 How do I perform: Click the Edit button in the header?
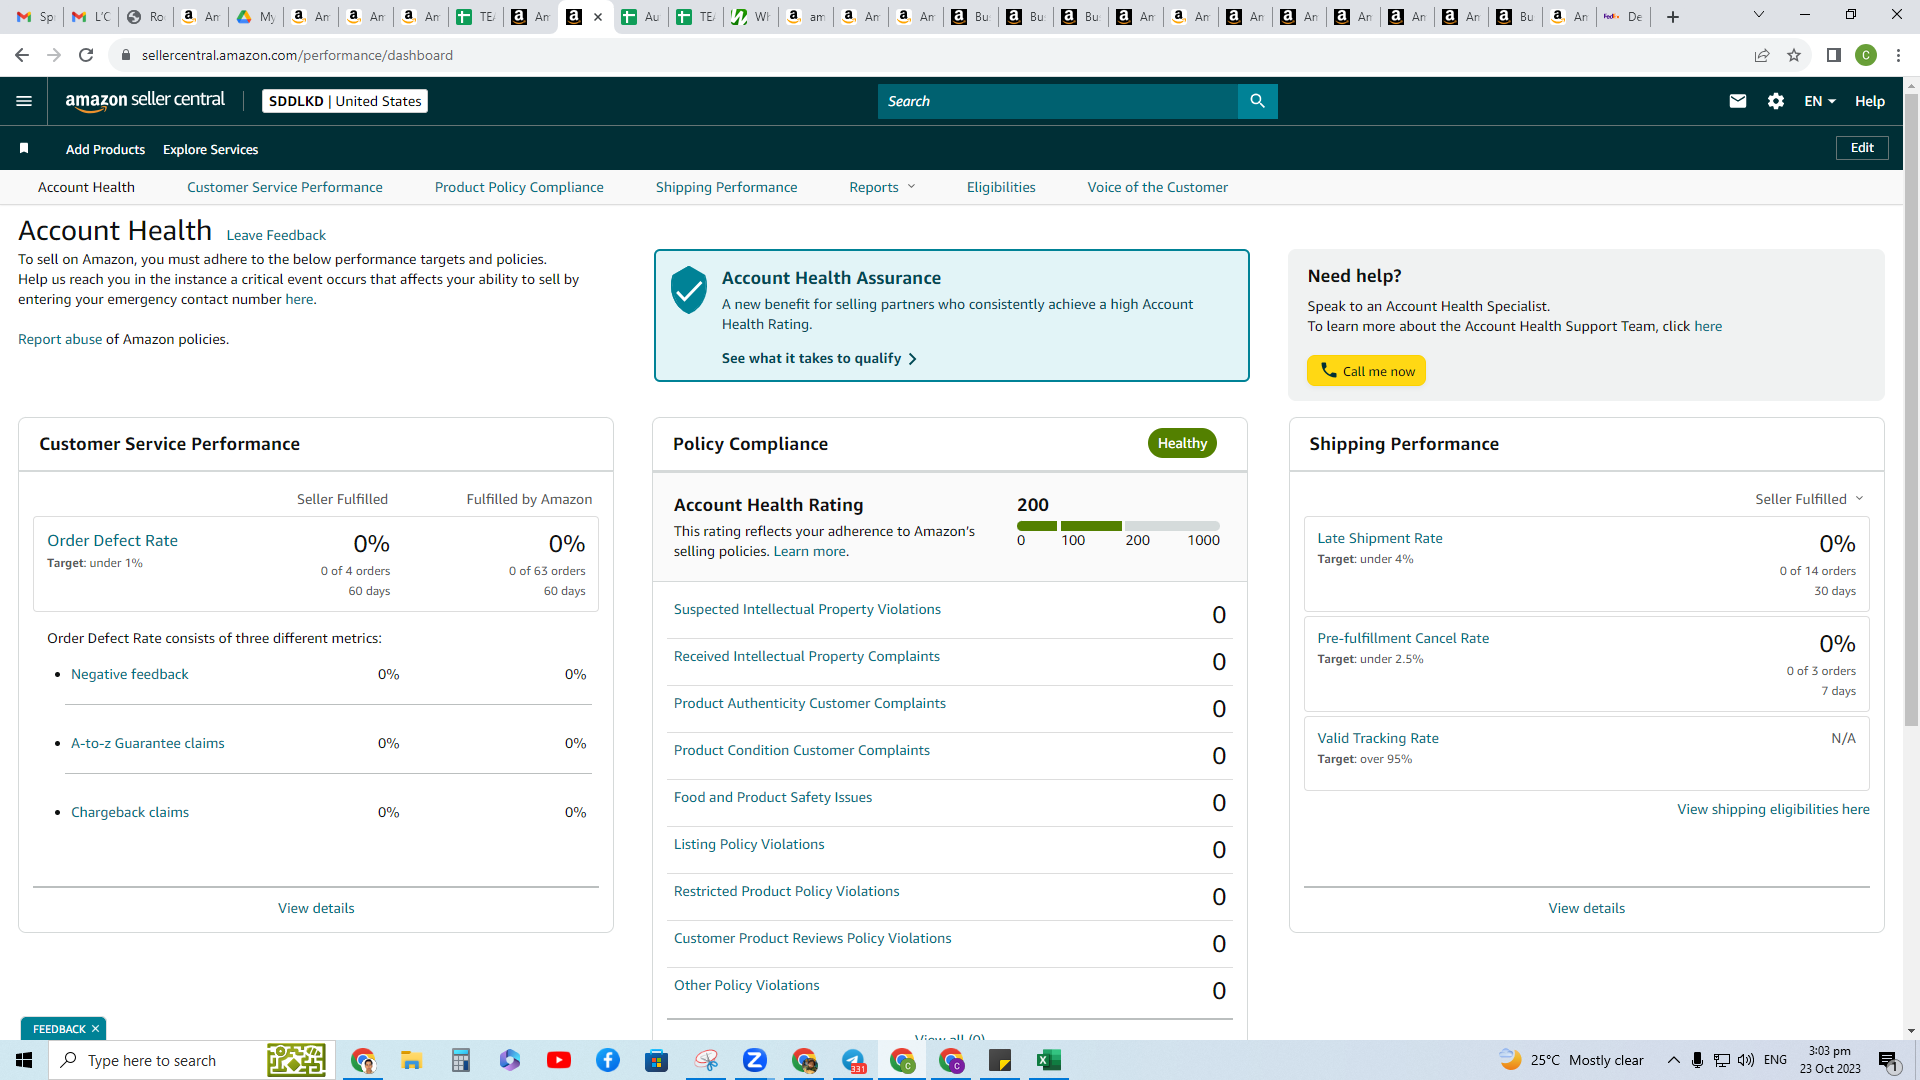tap(1862, 148)
